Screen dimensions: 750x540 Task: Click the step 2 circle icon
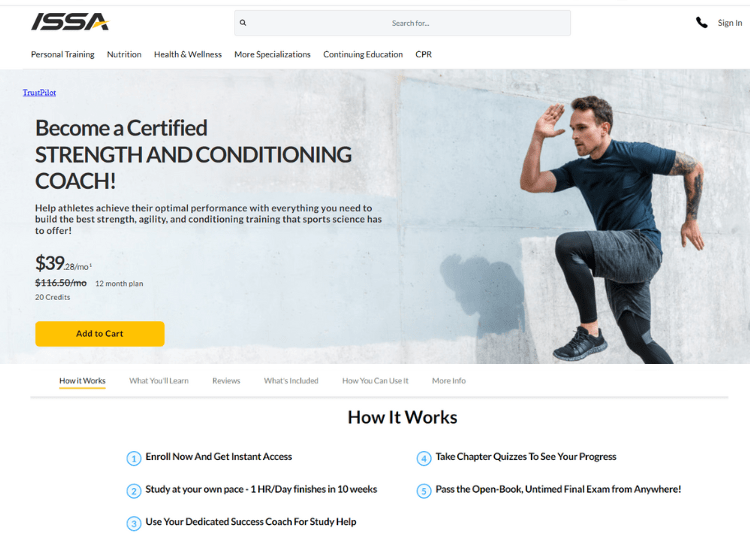click(x=134, y=491)
